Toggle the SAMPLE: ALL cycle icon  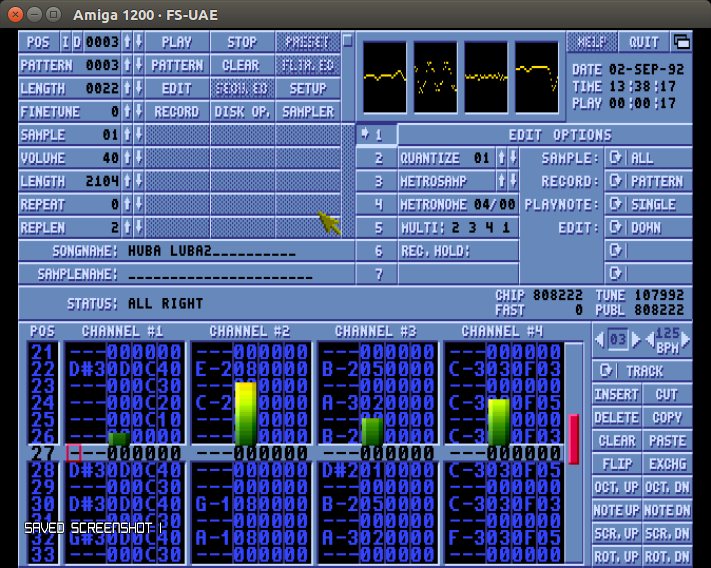(616, 158)
